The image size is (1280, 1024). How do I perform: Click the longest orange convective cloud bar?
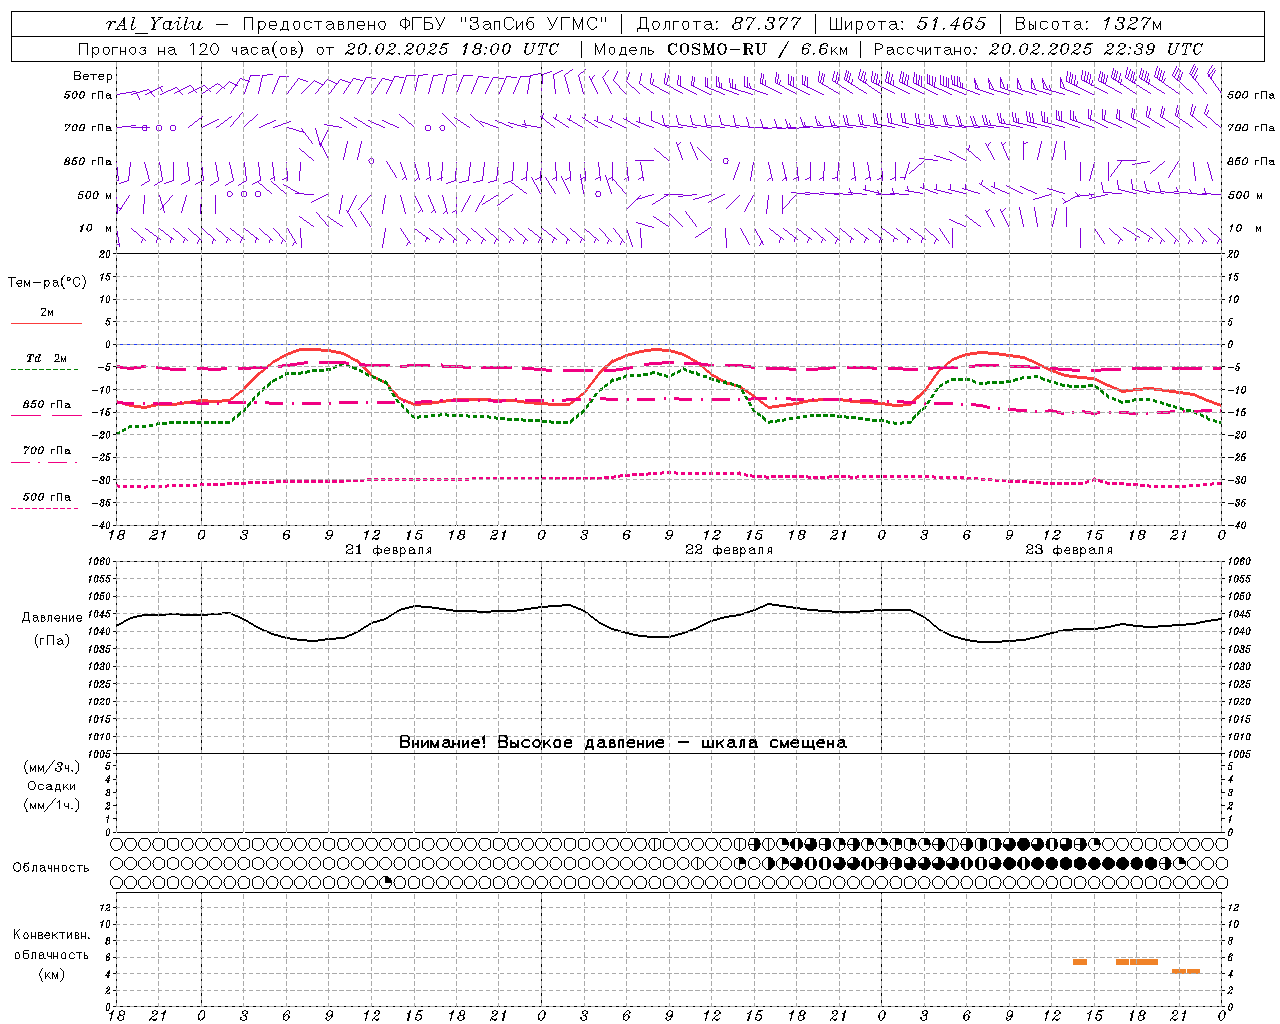(x=1137, y=962)
